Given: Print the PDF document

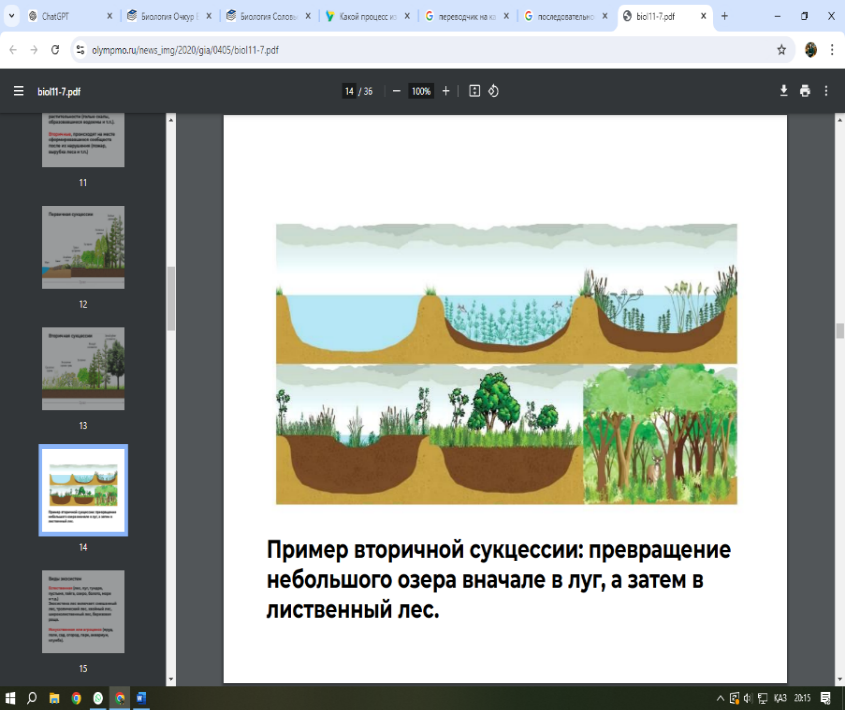Looking at the screenshot, I should (x=805, y=91).
